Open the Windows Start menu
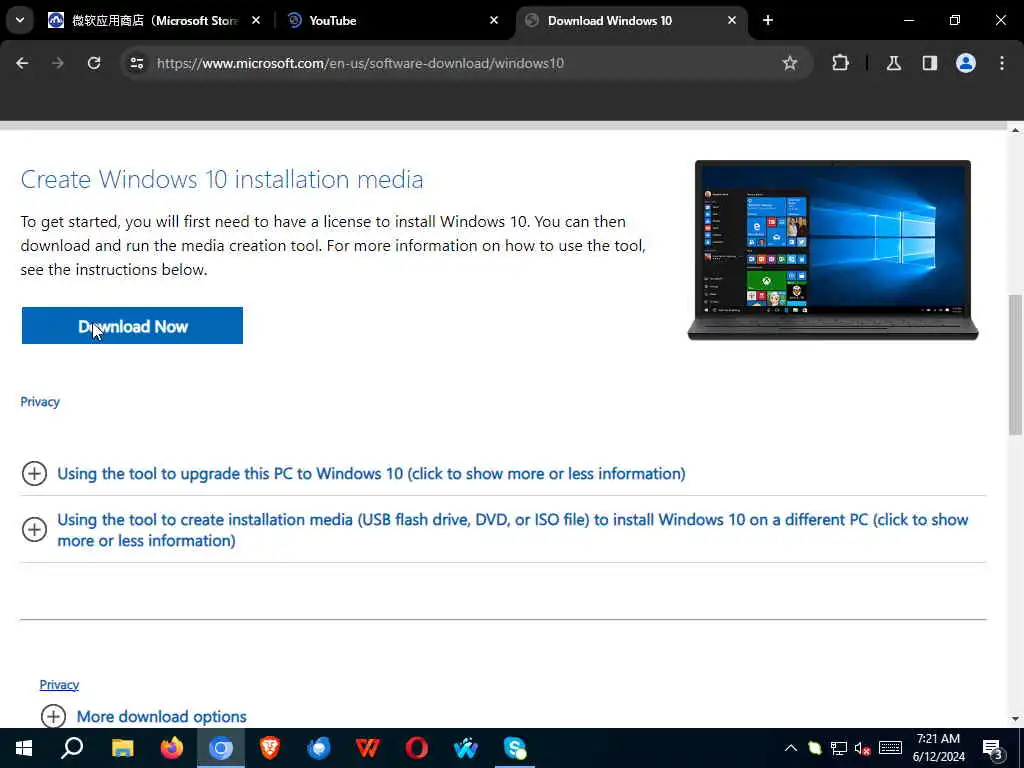Viewport: 1024px width, 768px height. 24,748
